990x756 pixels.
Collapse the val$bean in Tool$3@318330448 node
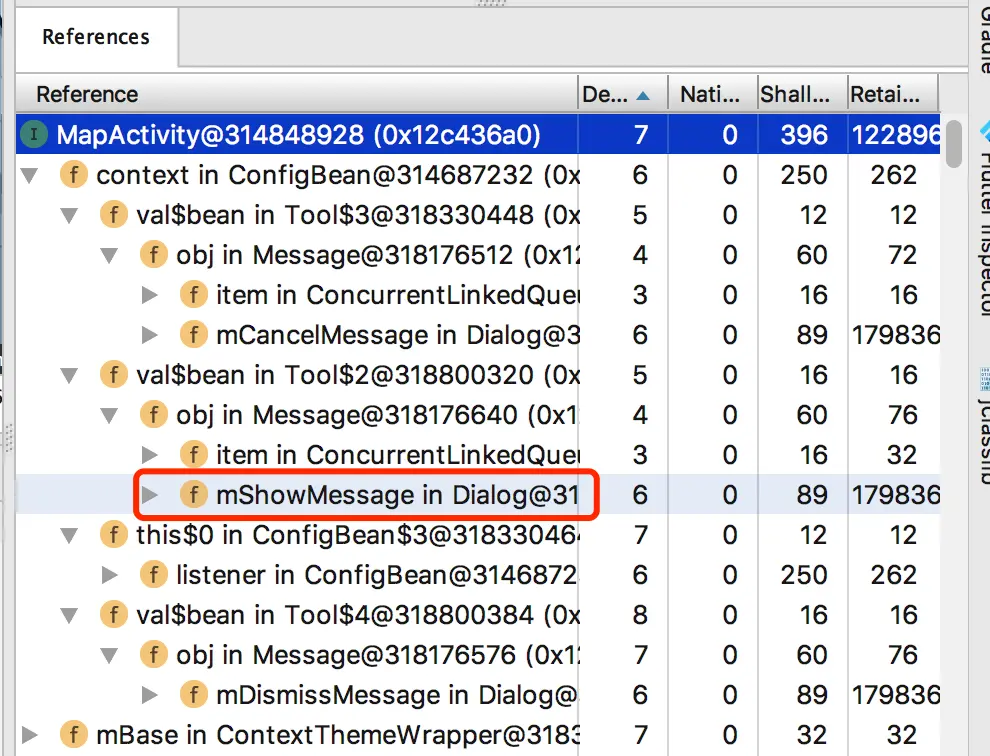pos(69,215)
